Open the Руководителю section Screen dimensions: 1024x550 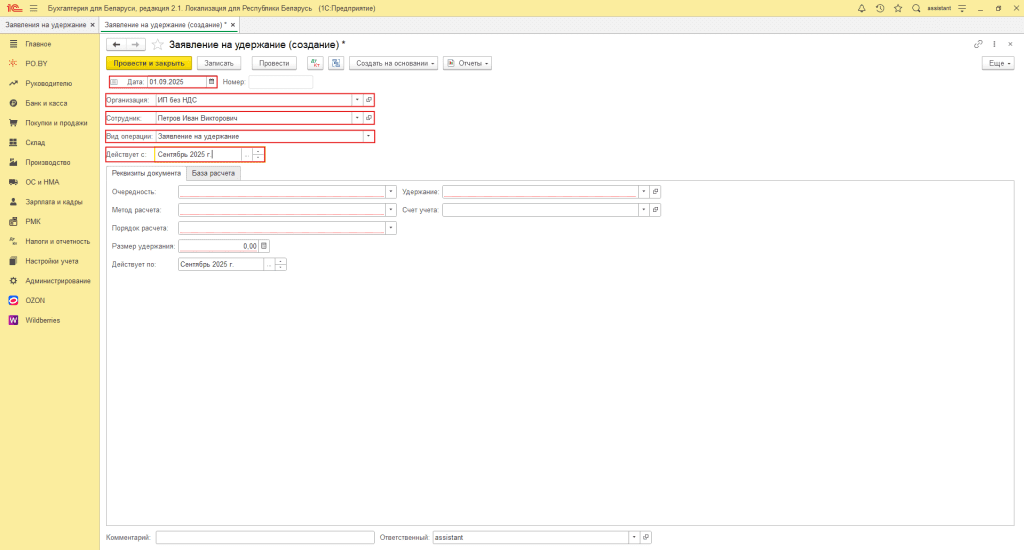(48, 84)
